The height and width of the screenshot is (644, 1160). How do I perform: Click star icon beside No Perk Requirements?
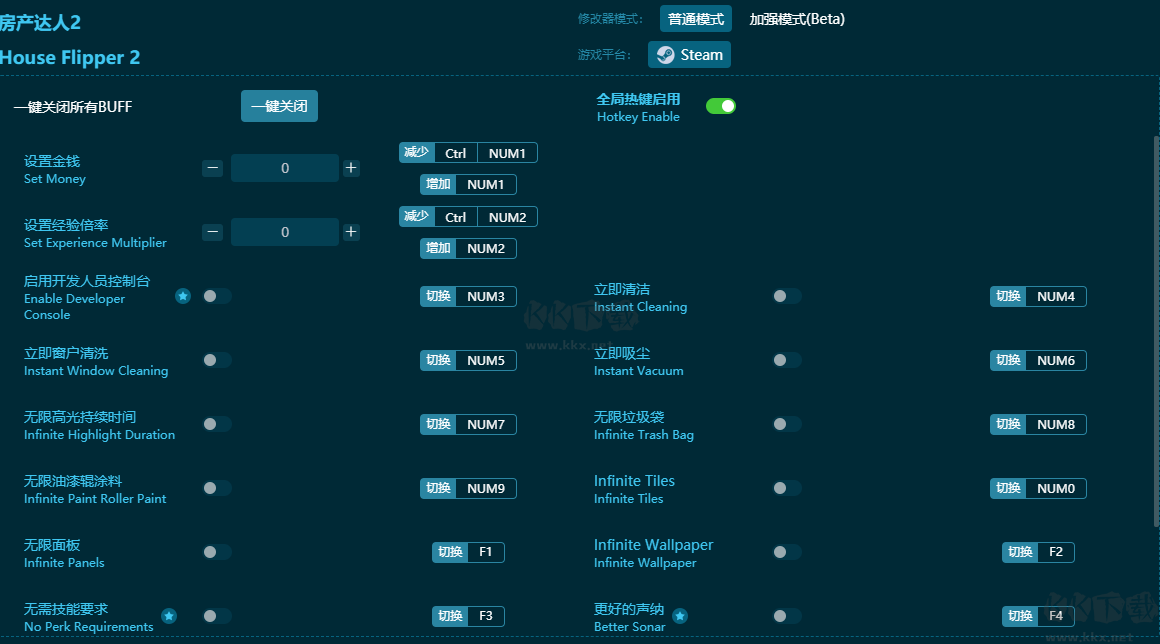[169, 616]
